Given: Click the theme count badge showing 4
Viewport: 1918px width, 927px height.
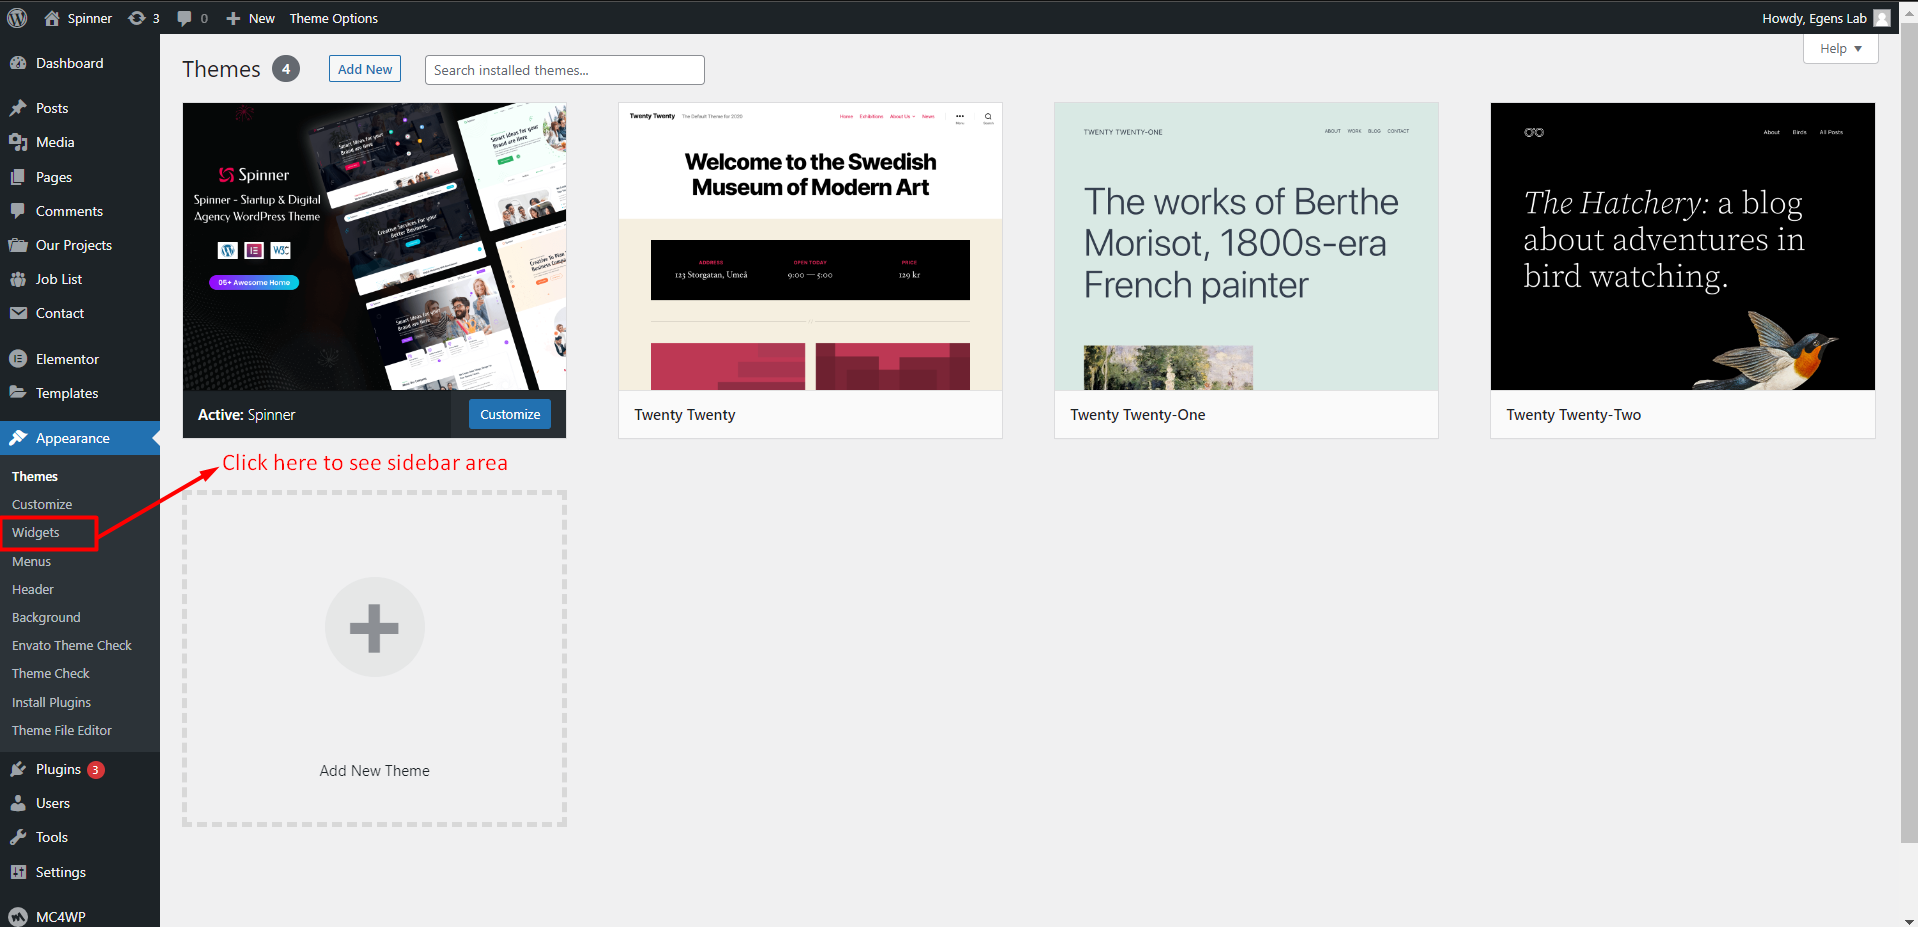Looking at the screenshot, I should [x=286, y=69].
